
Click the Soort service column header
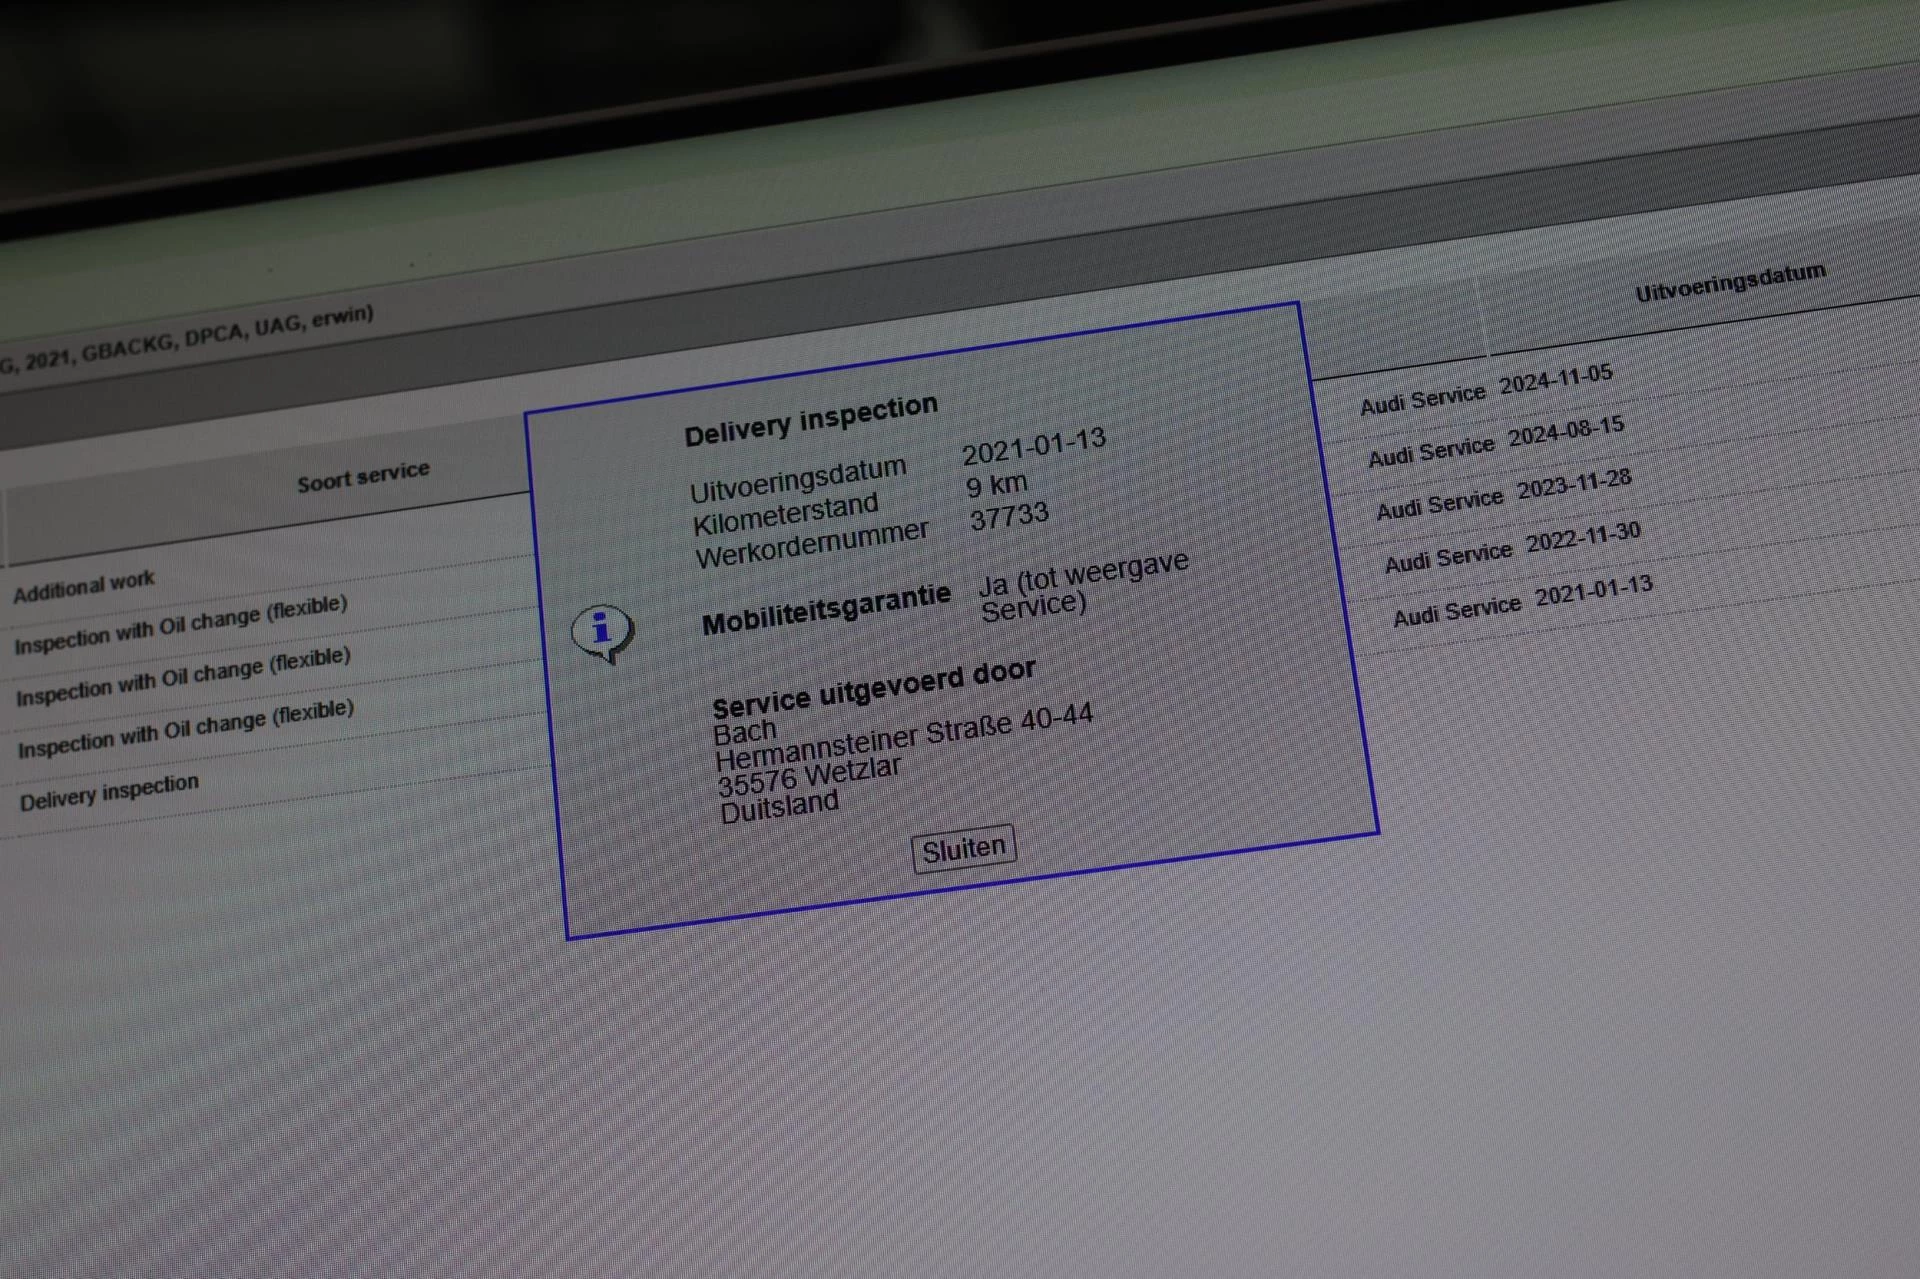(x=363, y=476)
